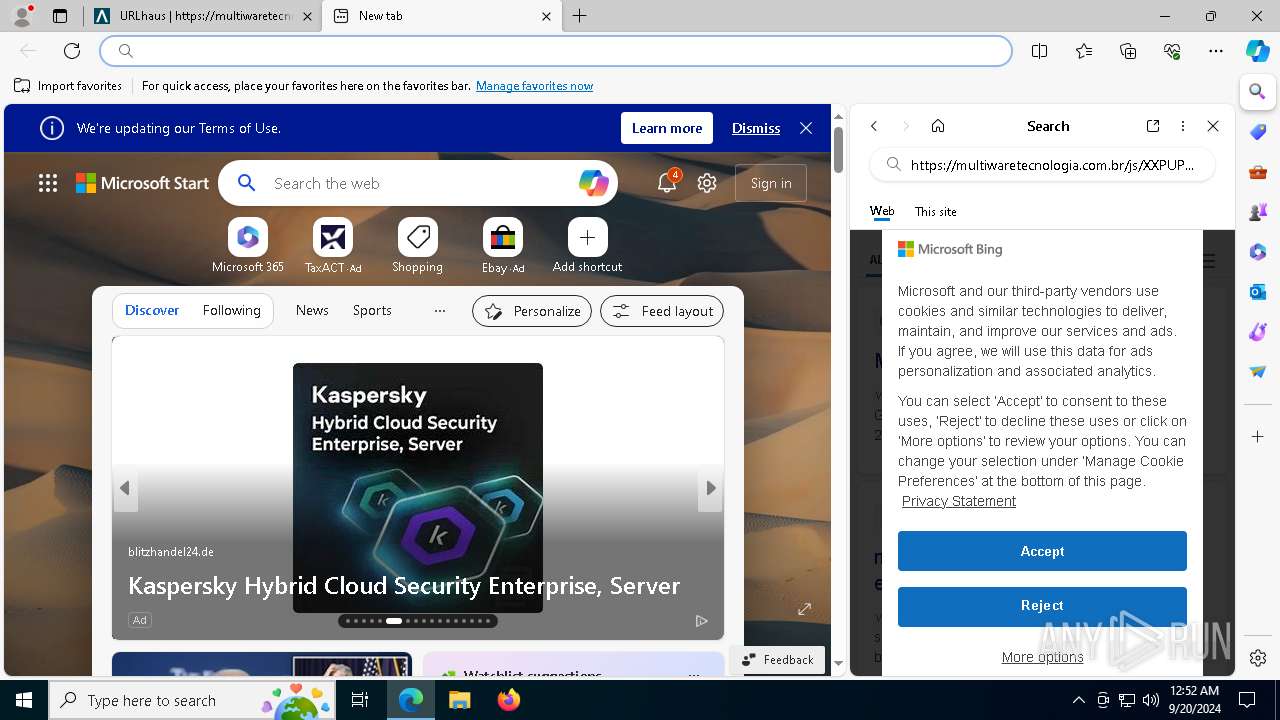Open the Copilot icon in the toolbar

pyautogui.click(x=1258, y=51)
